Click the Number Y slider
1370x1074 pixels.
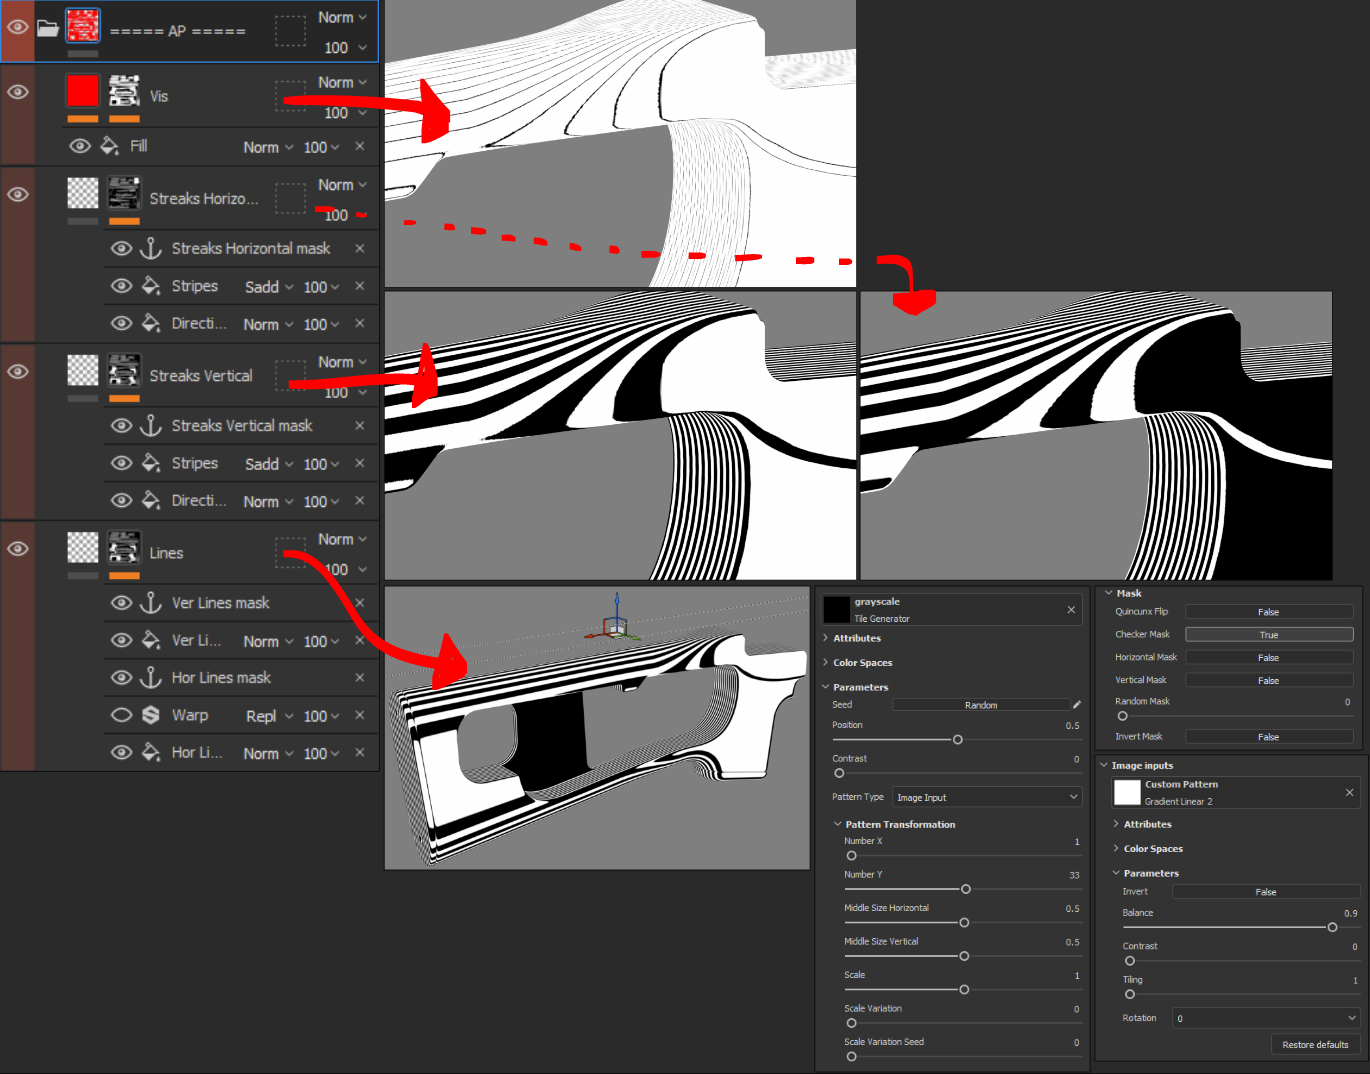962,889
